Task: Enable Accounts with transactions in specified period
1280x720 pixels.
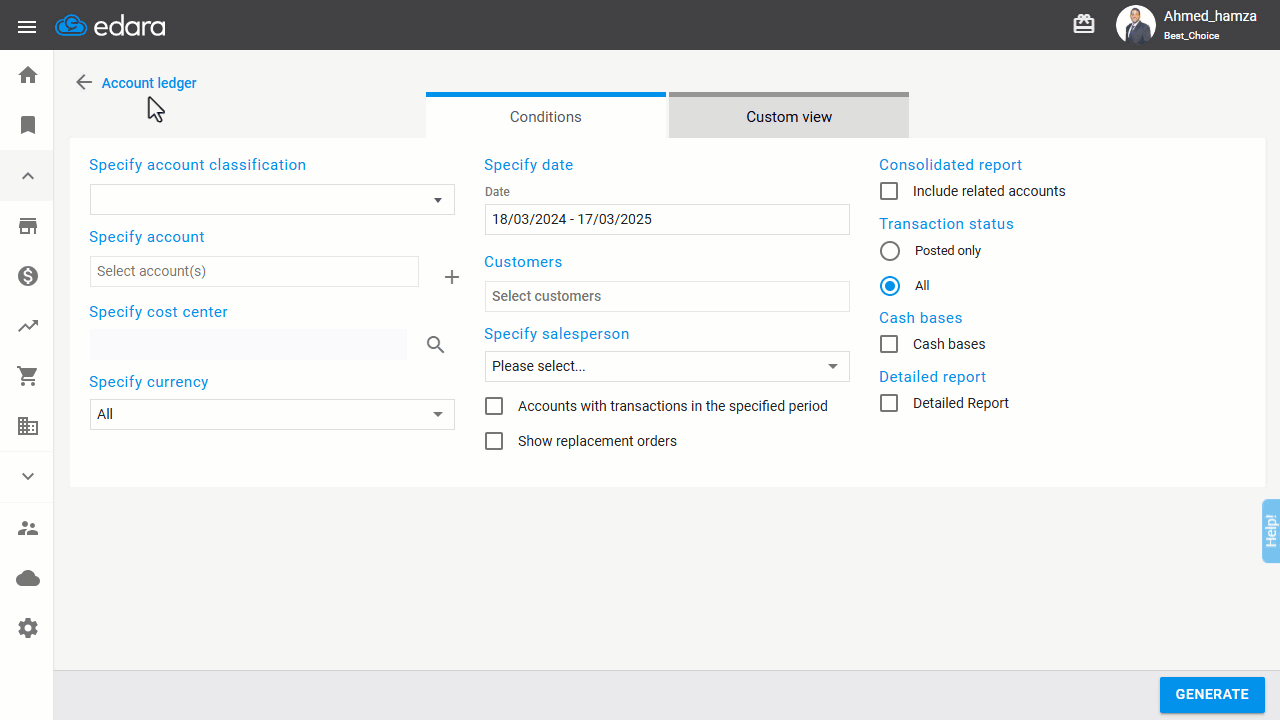Action: pyautogui.click(x=494, y=406)
